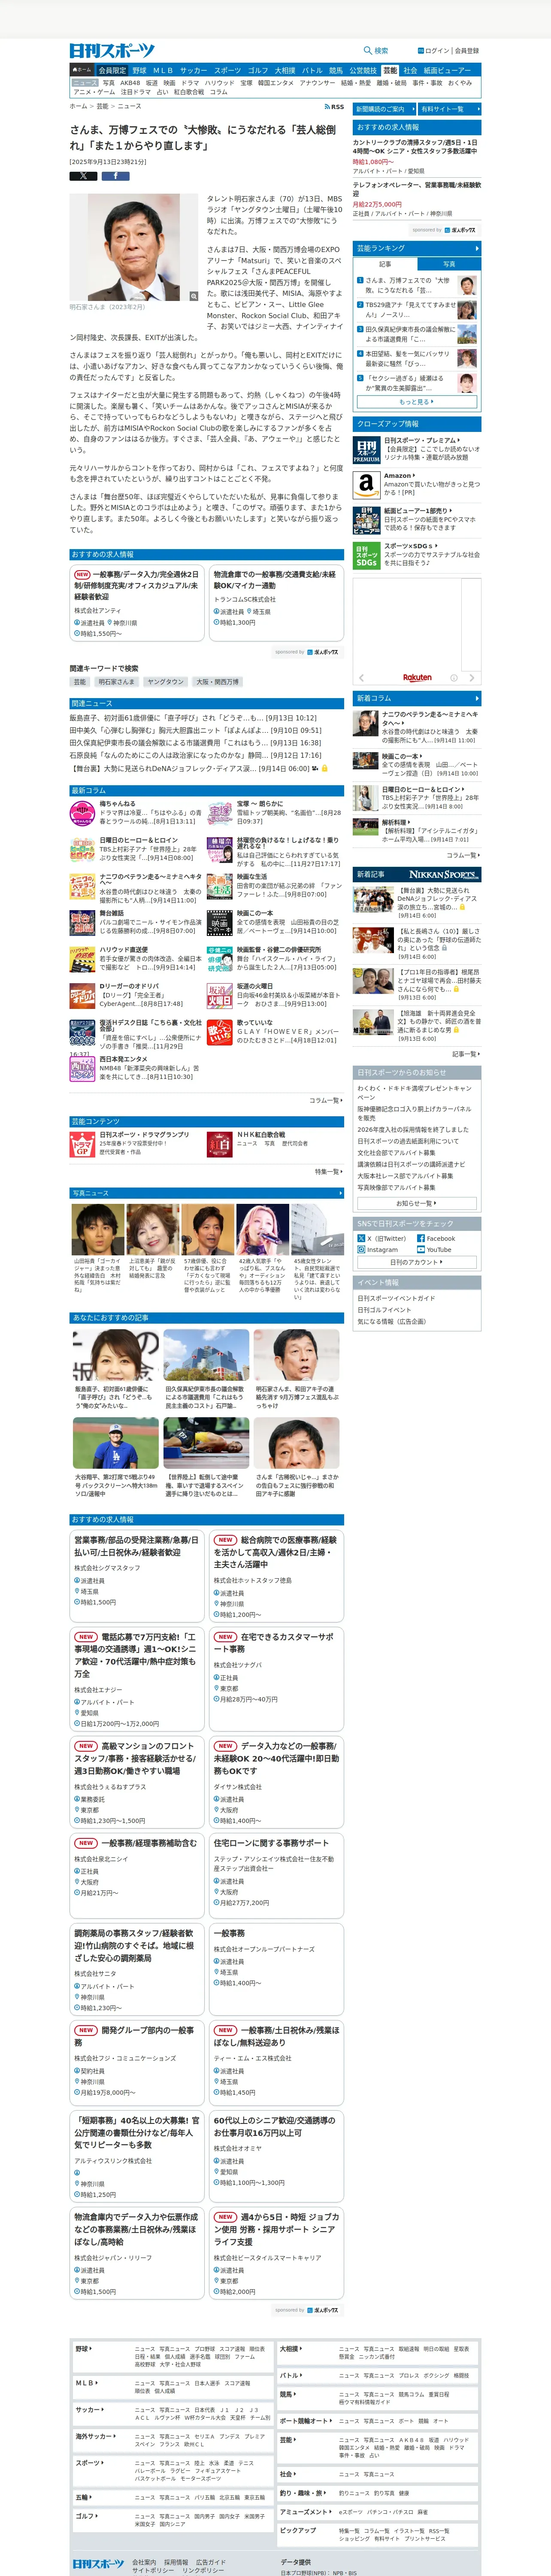Click 大阪・関西万博 keyword tag
This screenshot has height=2576, width=551.
point(217,682)
